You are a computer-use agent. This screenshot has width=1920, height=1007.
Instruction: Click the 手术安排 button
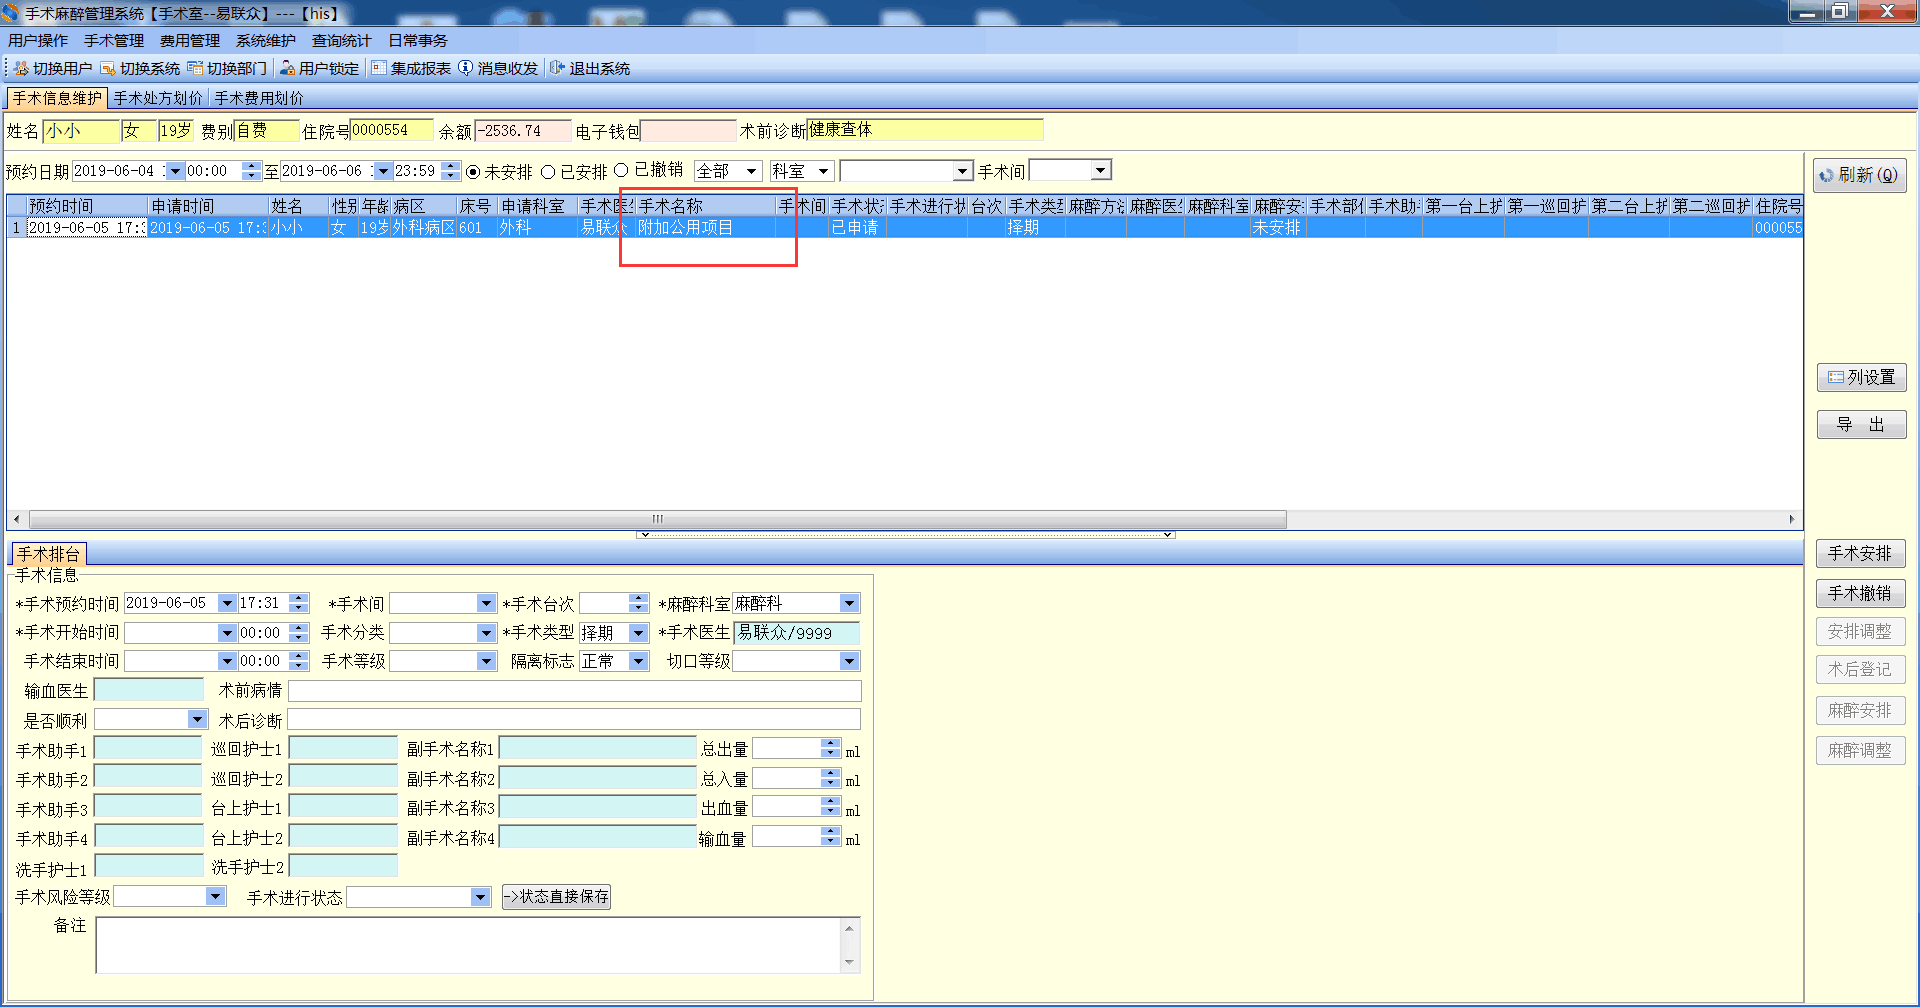(x=1860, y=553)
